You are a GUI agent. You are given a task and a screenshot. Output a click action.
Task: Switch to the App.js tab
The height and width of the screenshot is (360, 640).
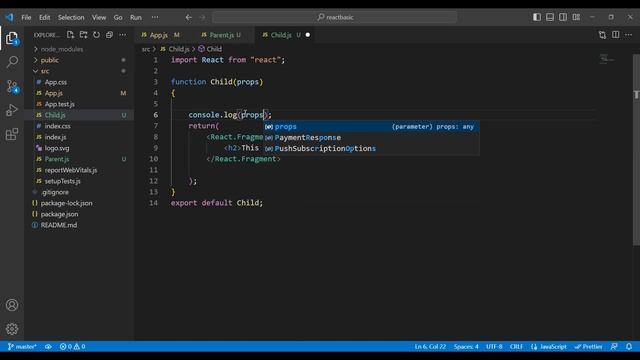159,35
